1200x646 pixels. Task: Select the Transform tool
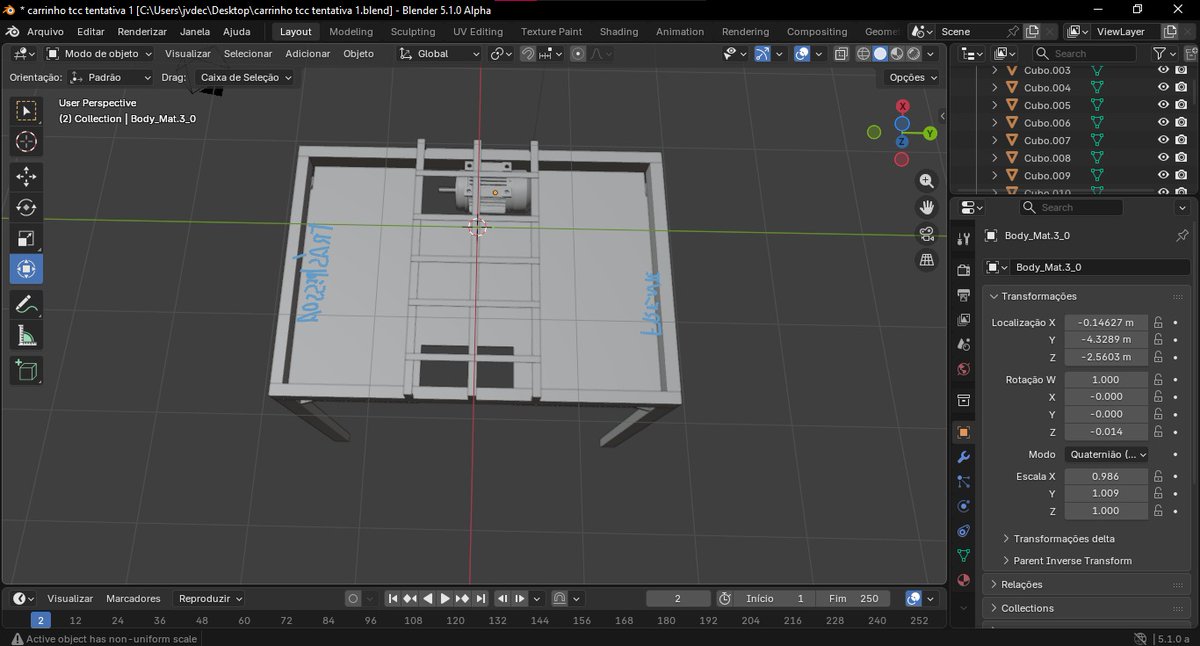click(x=27, y=269)
